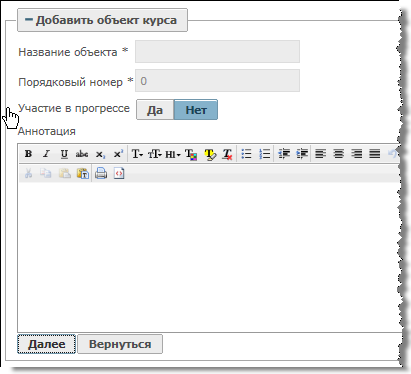
Task: Set participation in progress to 'Да'
Action: [x=155, y=110]
